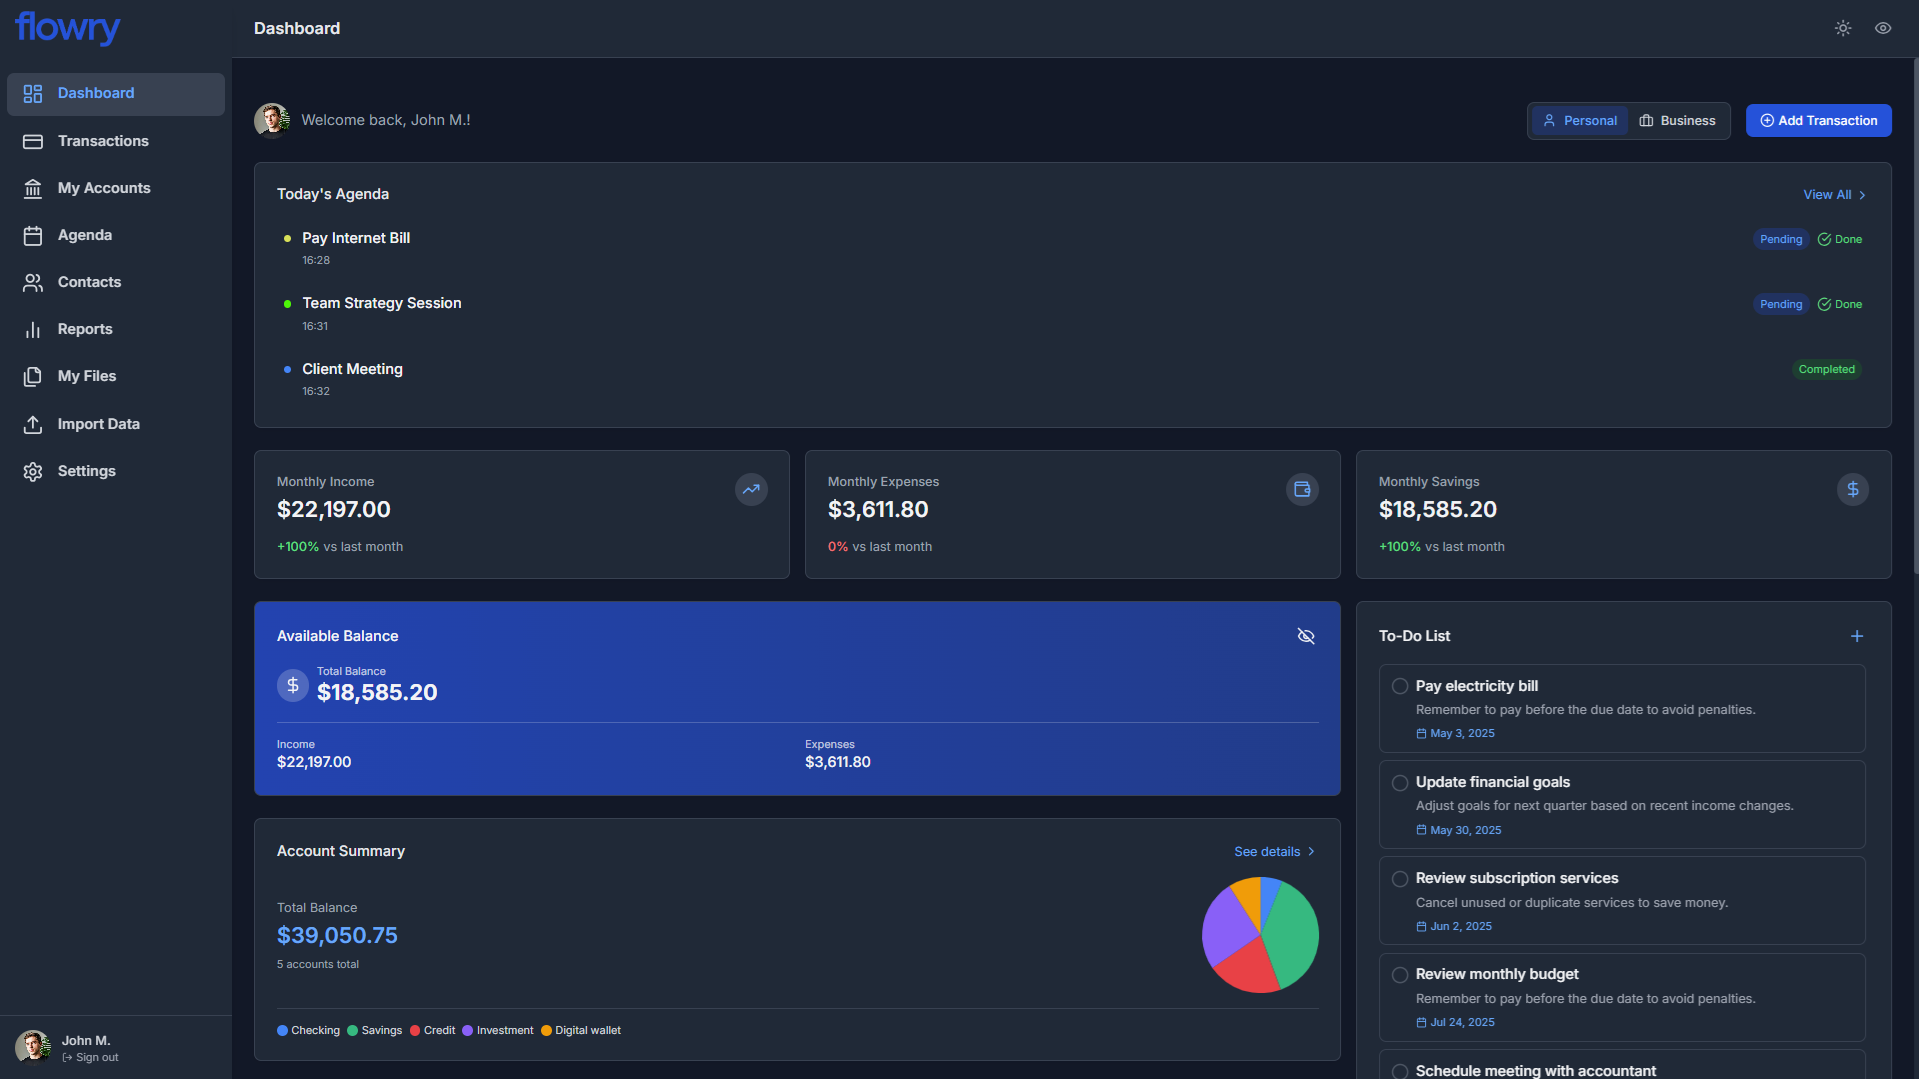Click John M. avatar in sidebar footer

click(x=33, y=1048)
